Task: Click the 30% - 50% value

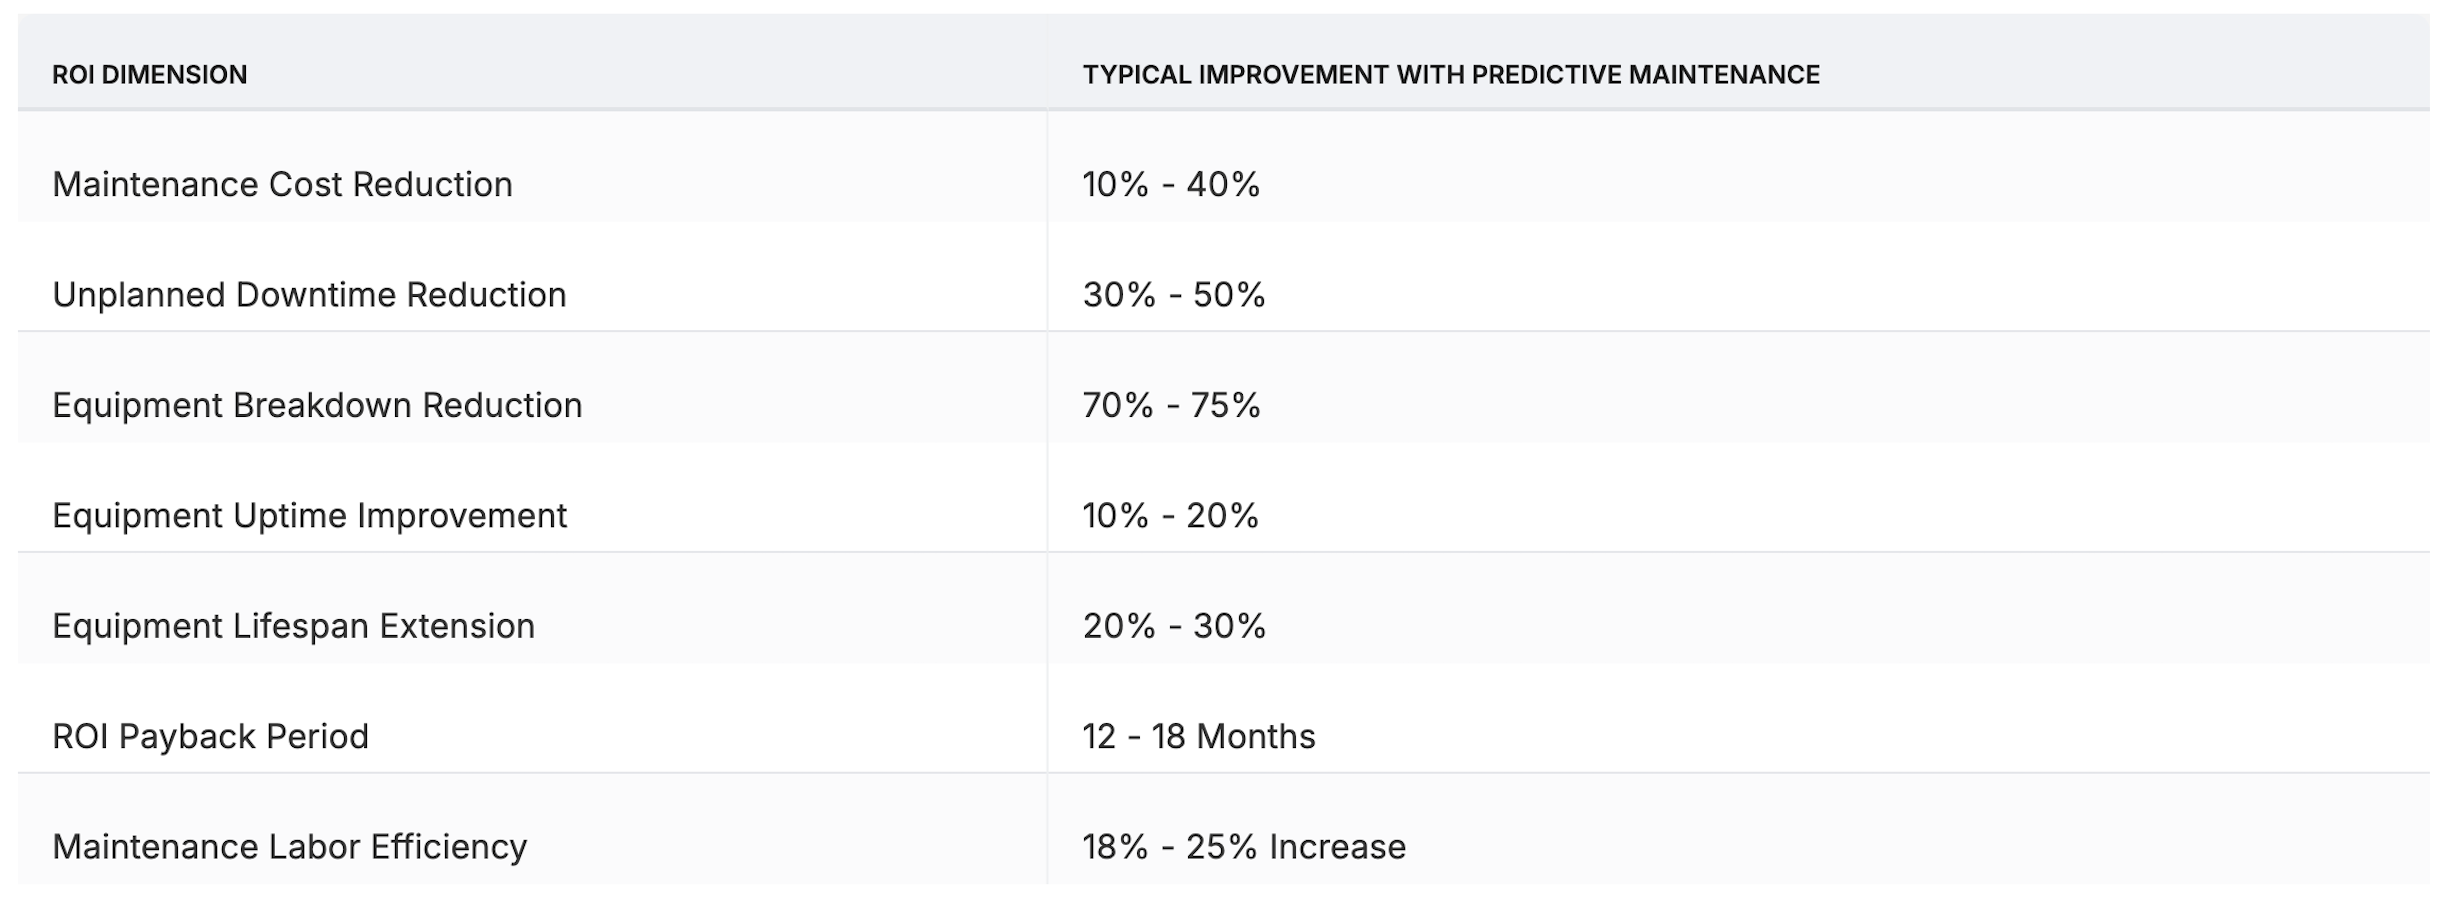Action: click(x=1173, y=295)
